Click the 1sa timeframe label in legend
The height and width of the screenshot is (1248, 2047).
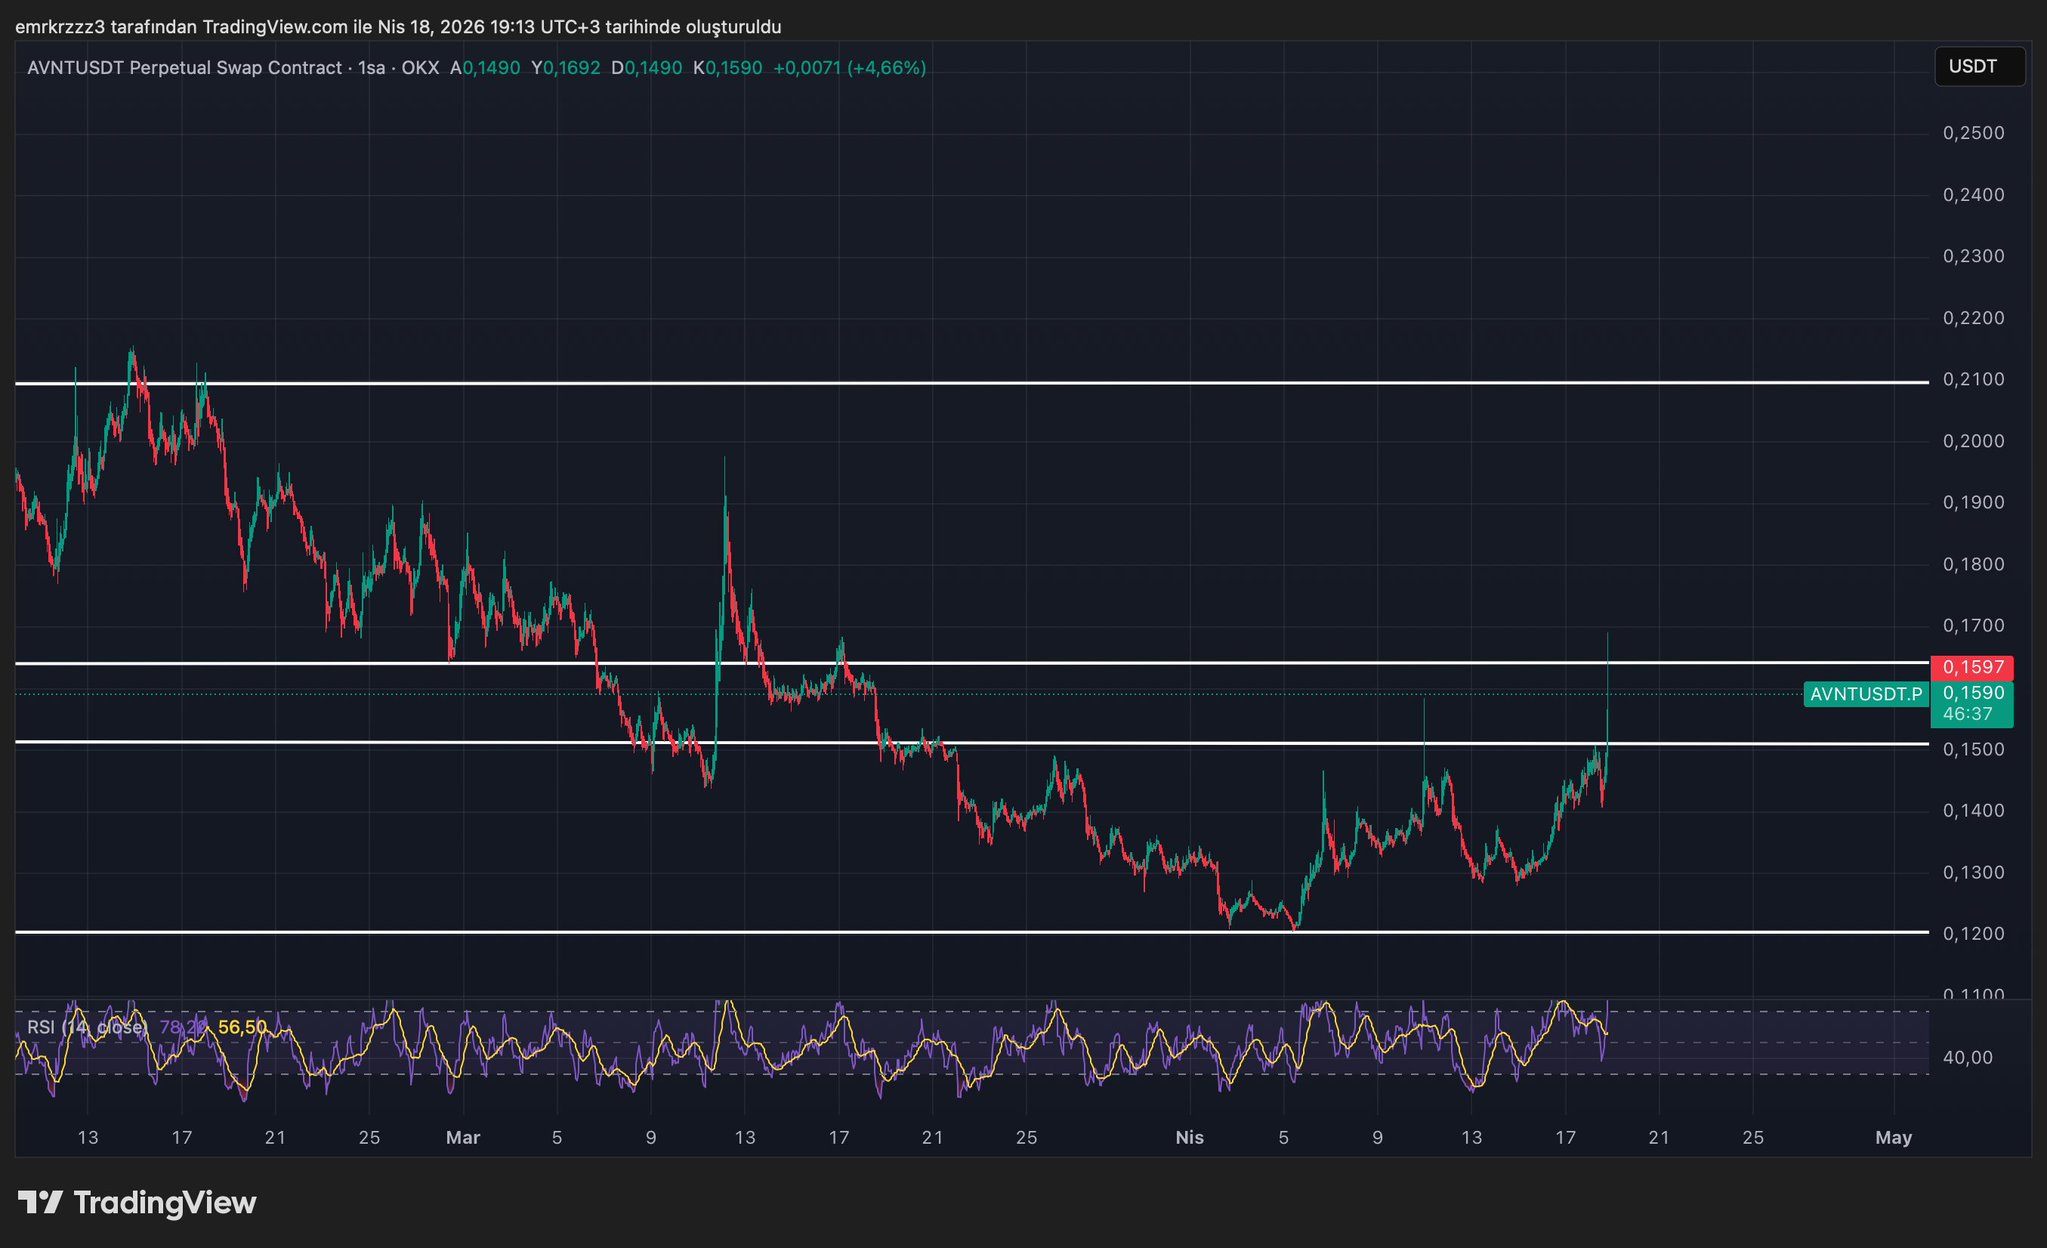371,68
